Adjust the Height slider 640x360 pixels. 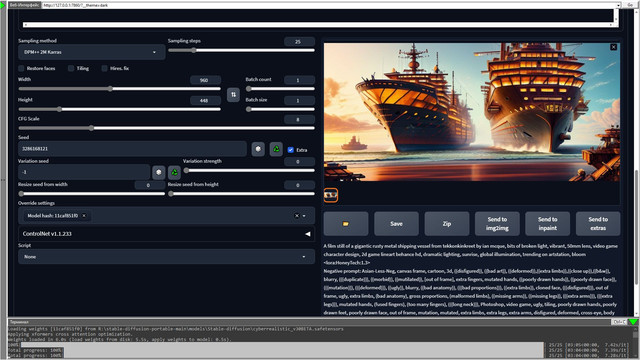120,109
